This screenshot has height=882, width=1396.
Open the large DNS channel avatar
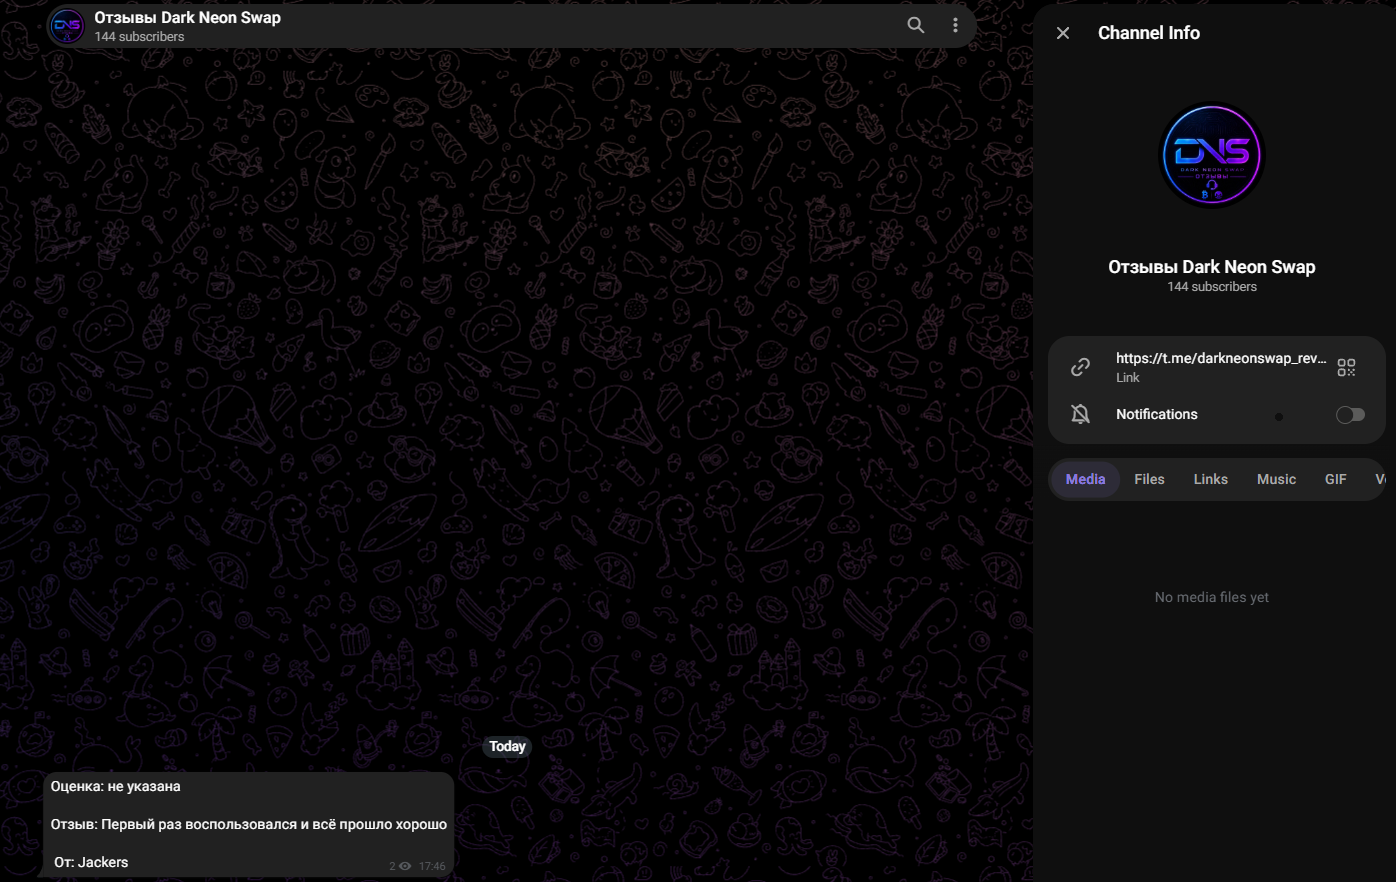[1211, 155]
